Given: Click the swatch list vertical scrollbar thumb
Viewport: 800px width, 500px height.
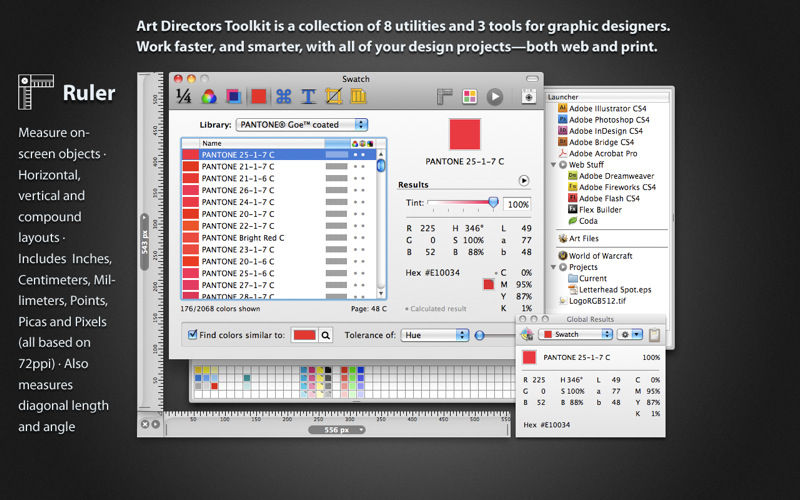Looking at the screenshot, I should 381,165.
